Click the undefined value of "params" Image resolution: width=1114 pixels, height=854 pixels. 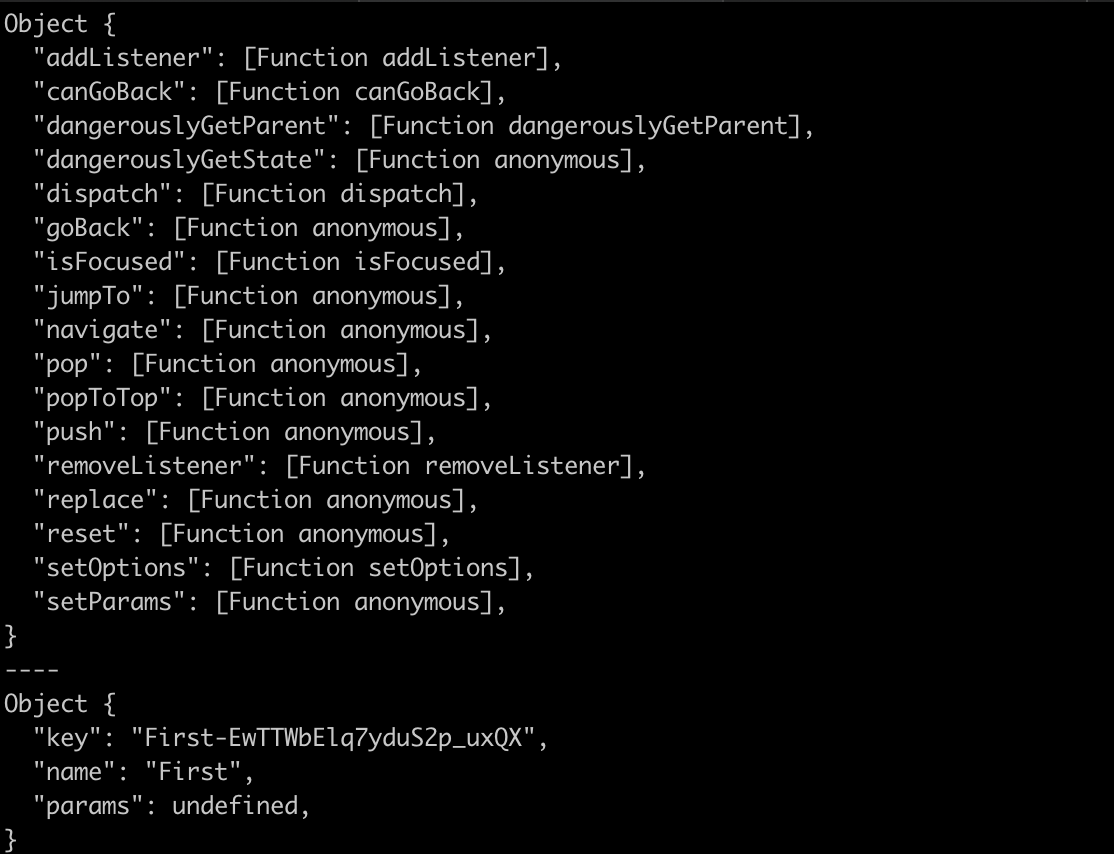click(235, 806)
